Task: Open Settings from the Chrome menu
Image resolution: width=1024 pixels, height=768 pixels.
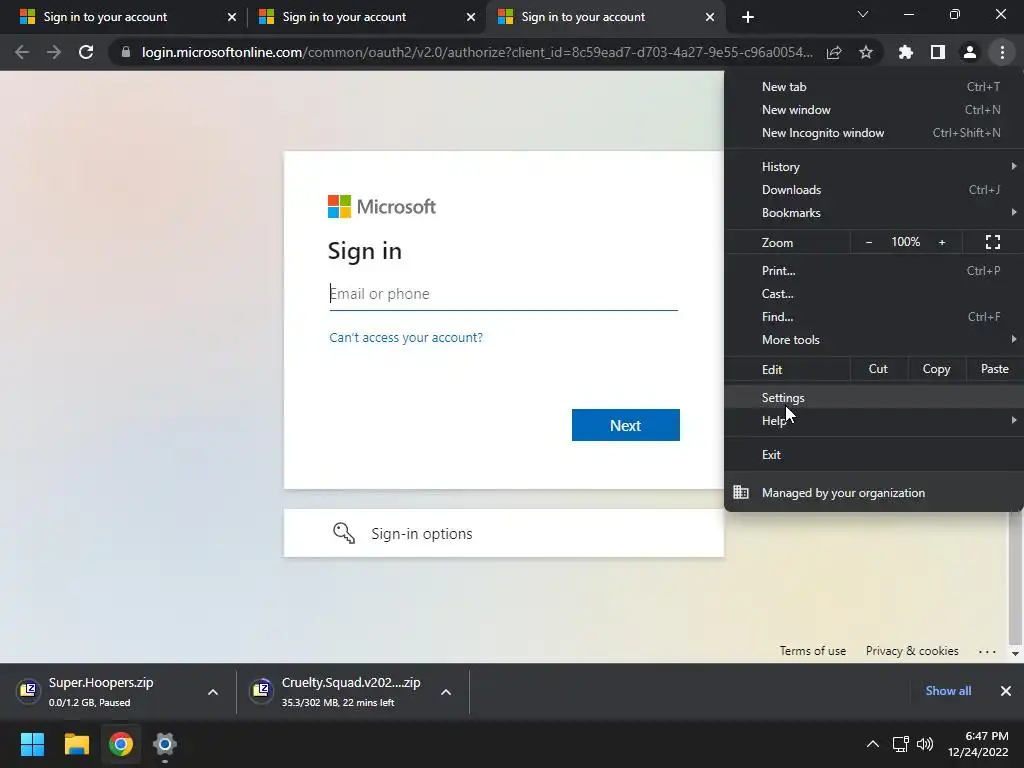Action: coord(874,397)
